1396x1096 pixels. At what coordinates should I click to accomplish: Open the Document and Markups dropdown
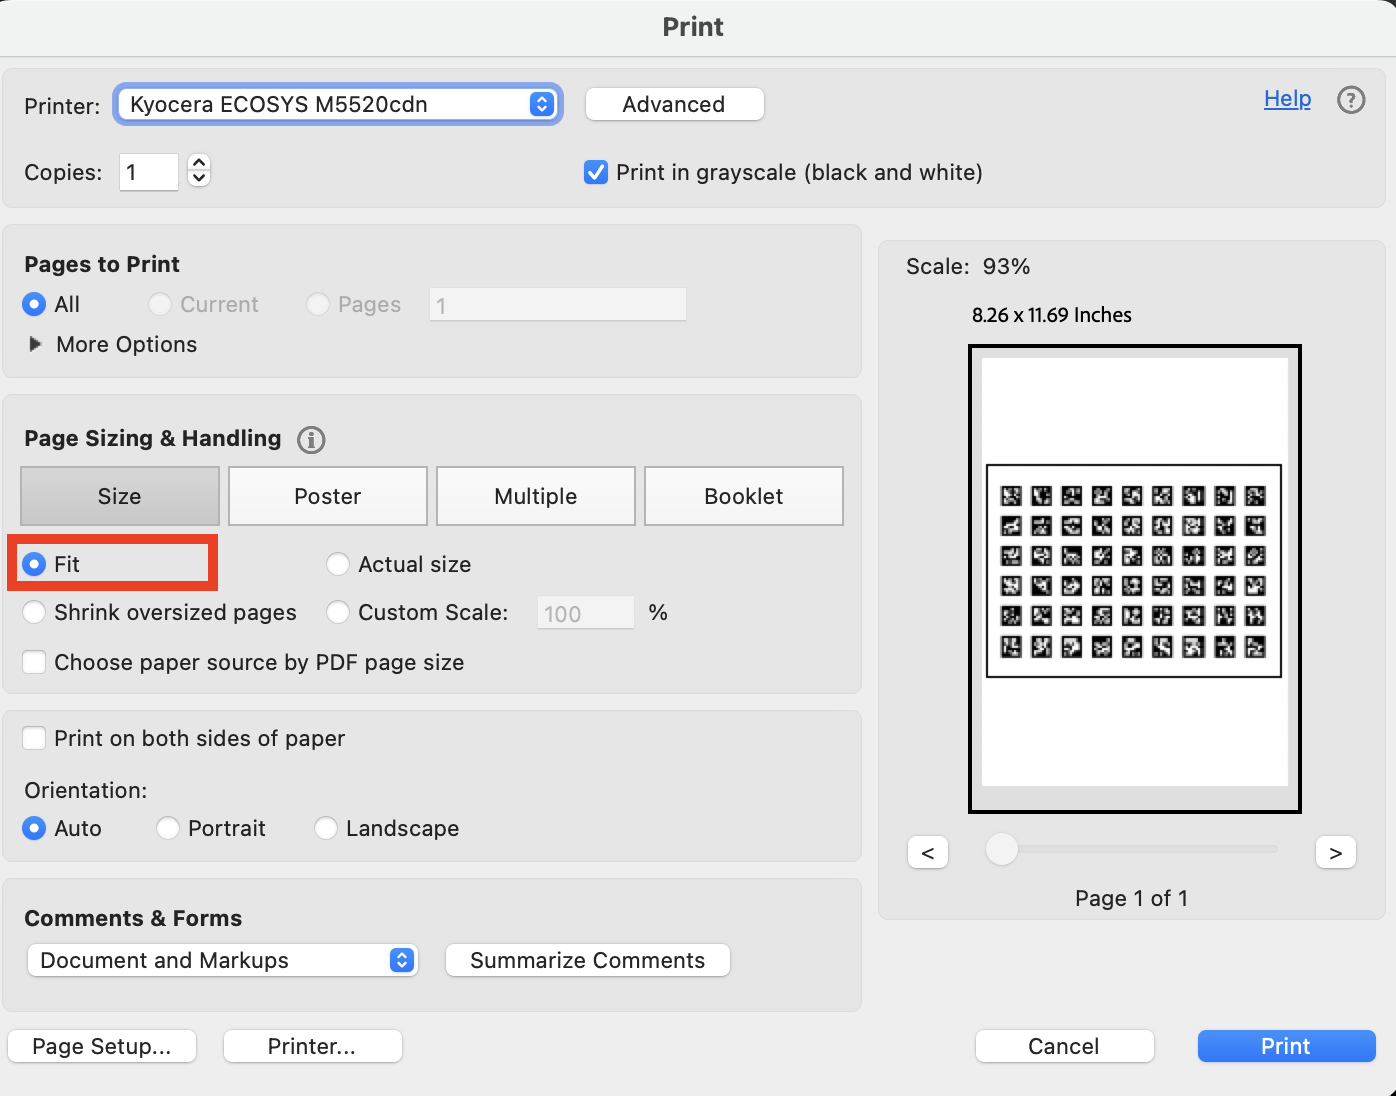(222, 960)
